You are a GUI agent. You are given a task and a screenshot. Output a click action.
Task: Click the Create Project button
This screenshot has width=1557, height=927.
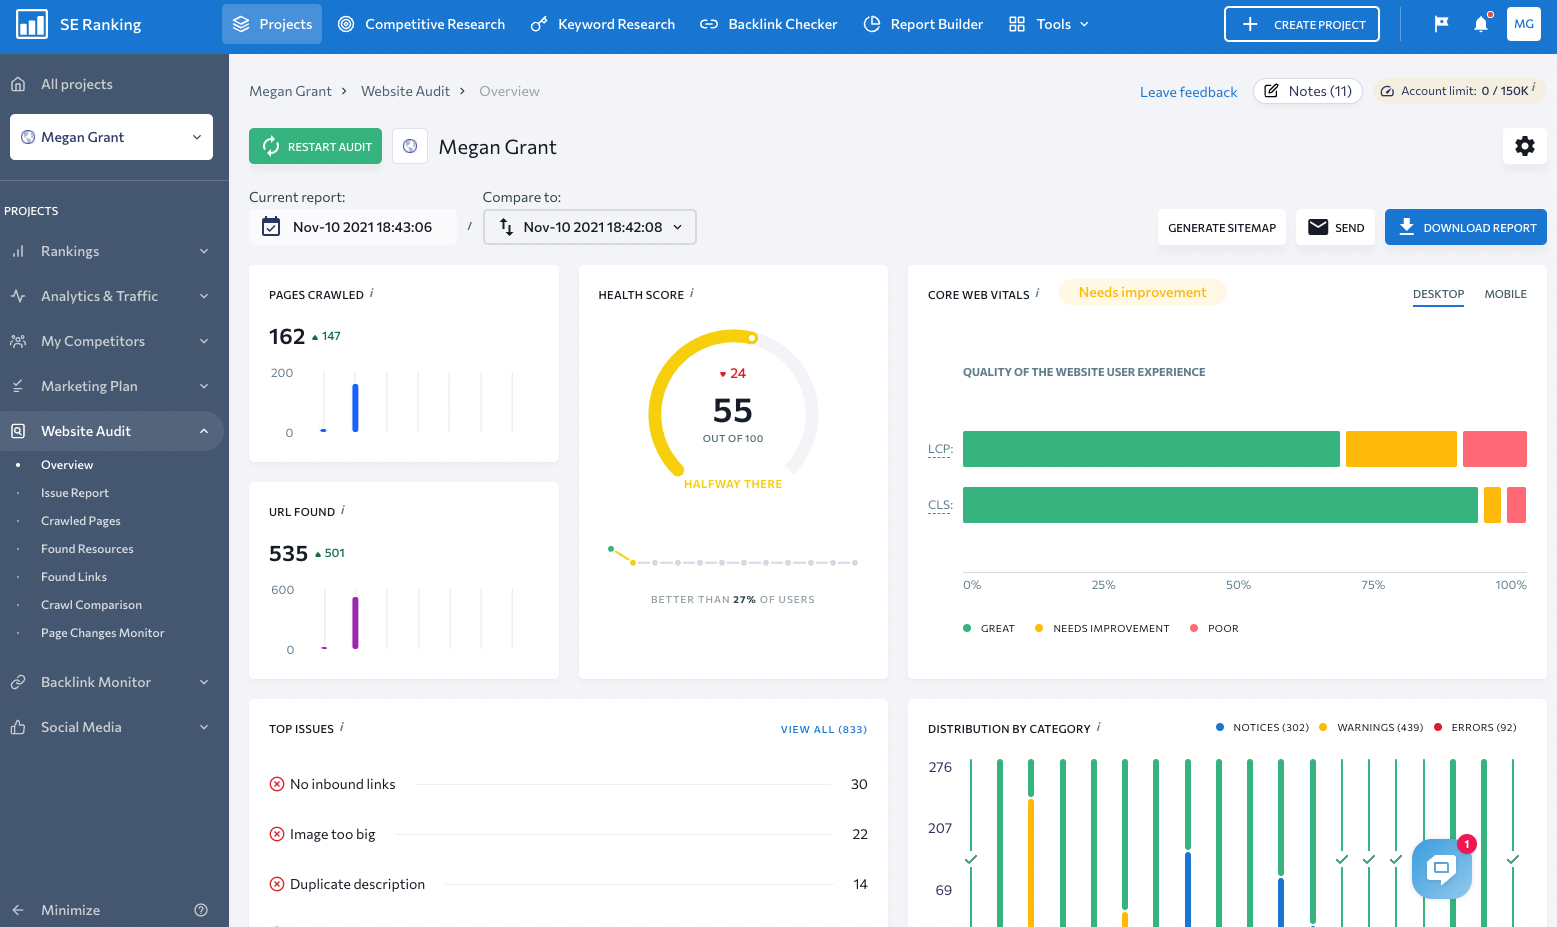[1302, 24]
